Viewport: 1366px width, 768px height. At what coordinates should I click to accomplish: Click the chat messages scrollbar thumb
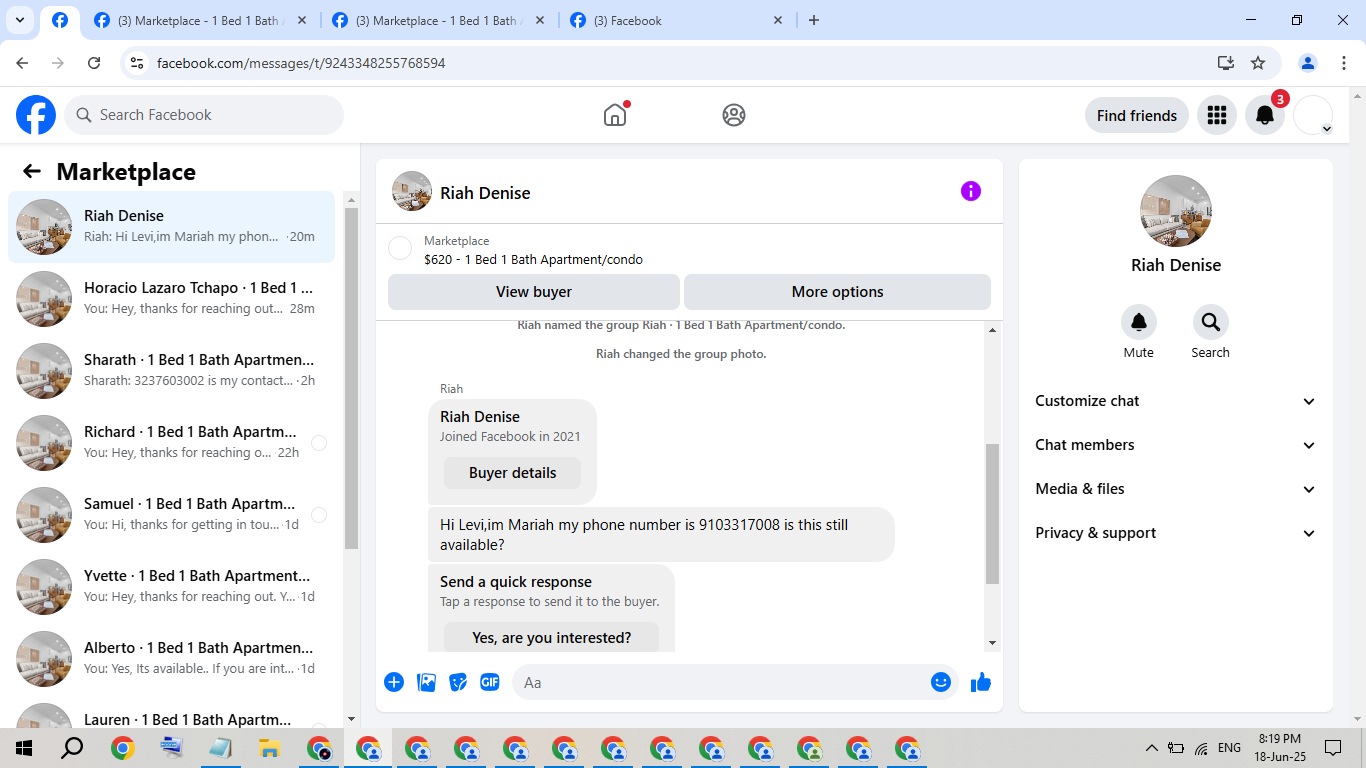tap(992, 514)
